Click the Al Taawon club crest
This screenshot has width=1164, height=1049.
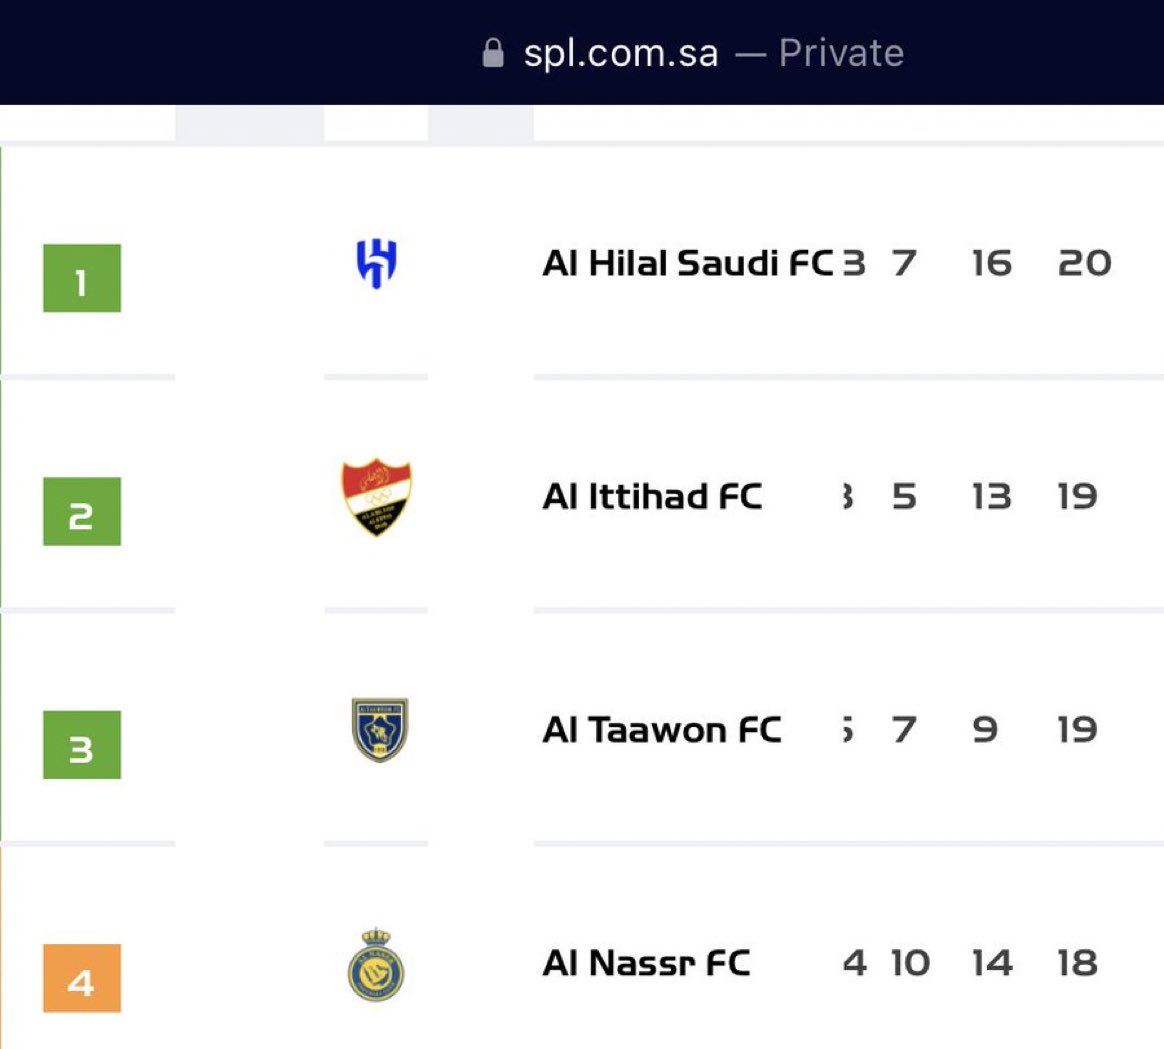[x=379, y=730]
